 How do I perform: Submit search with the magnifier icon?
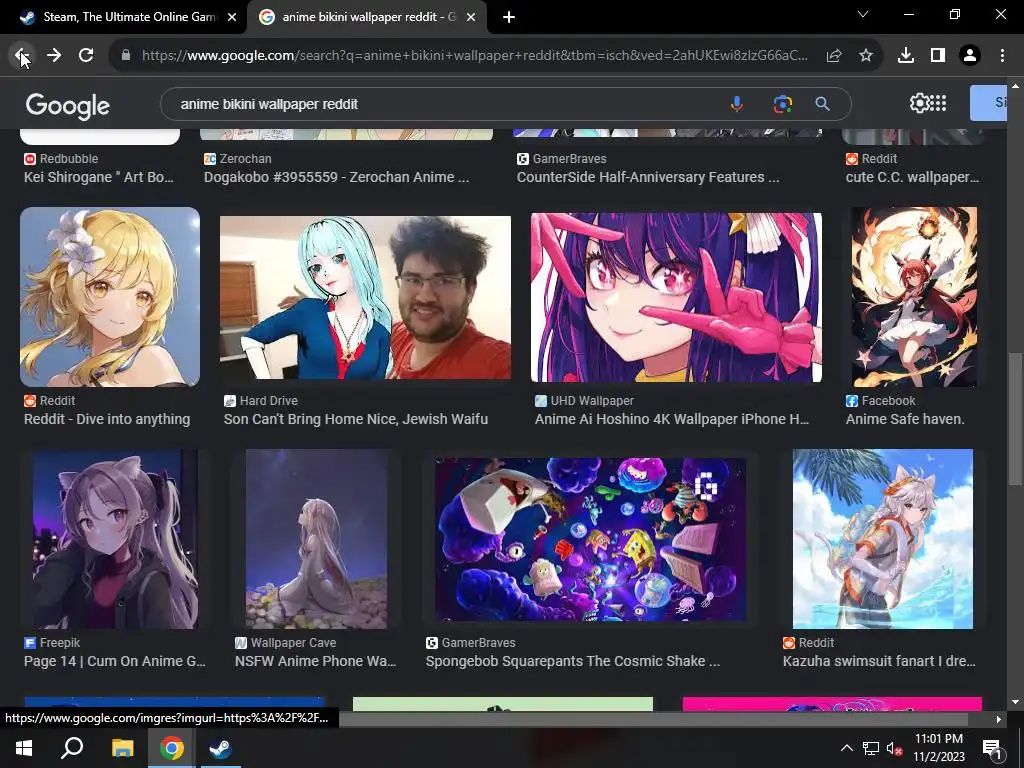[822, 104]
